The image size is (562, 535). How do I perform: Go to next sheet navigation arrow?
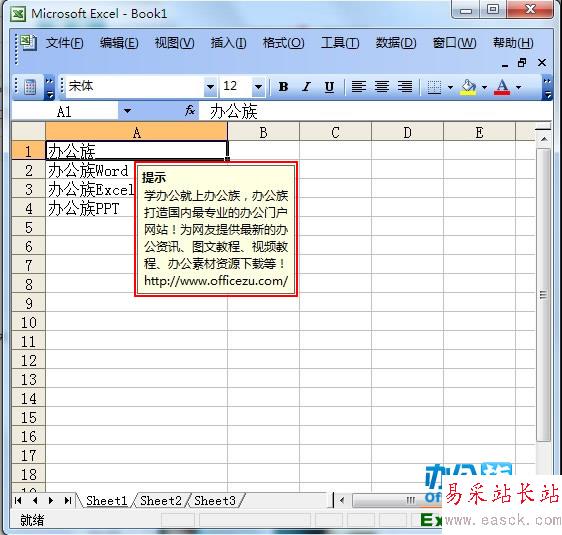tap(51, 500)
